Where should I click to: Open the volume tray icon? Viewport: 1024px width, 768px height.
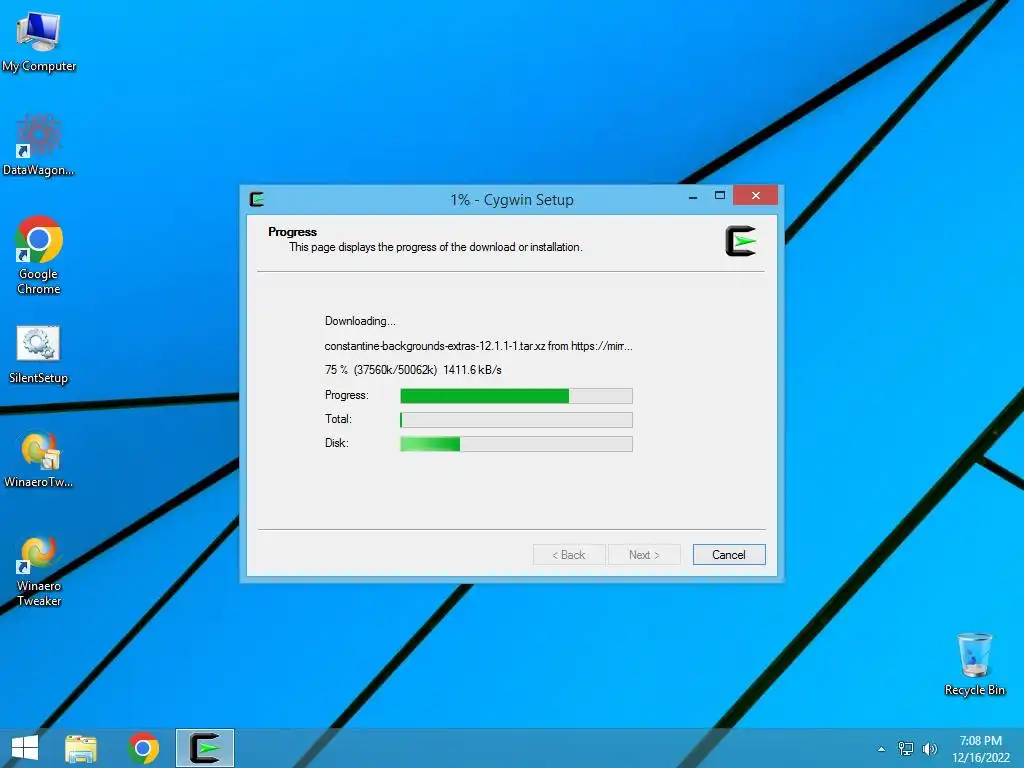coord(929,748)
